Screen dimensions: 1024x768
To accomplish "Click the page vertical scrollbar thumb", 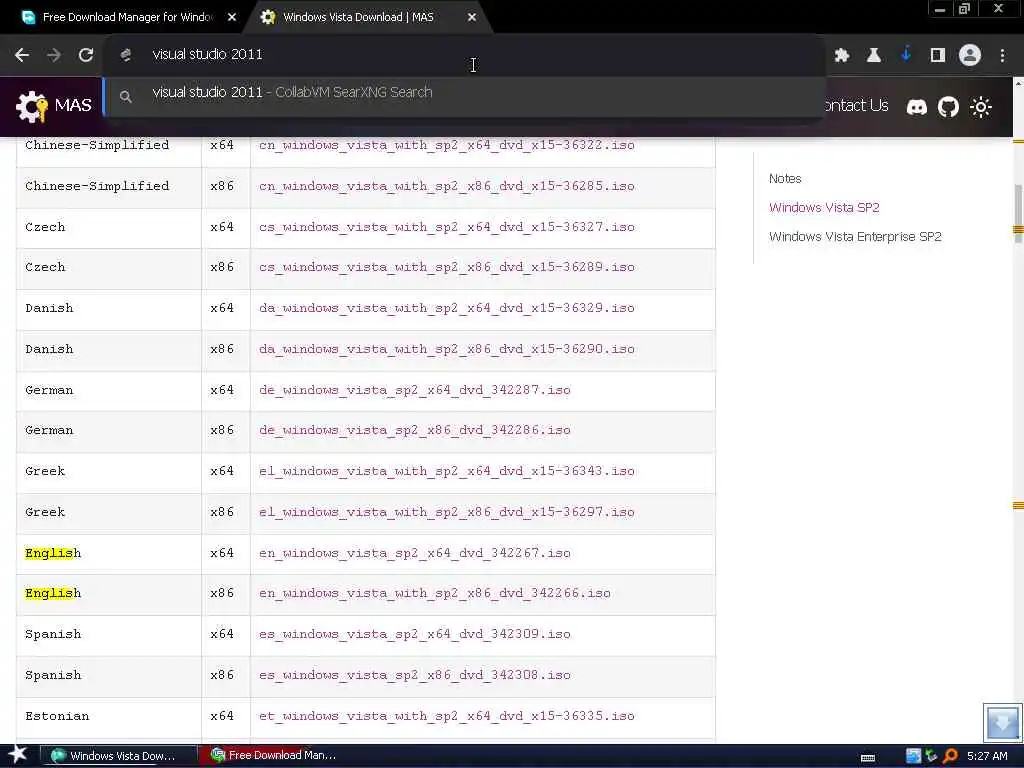I will 1018,213.
